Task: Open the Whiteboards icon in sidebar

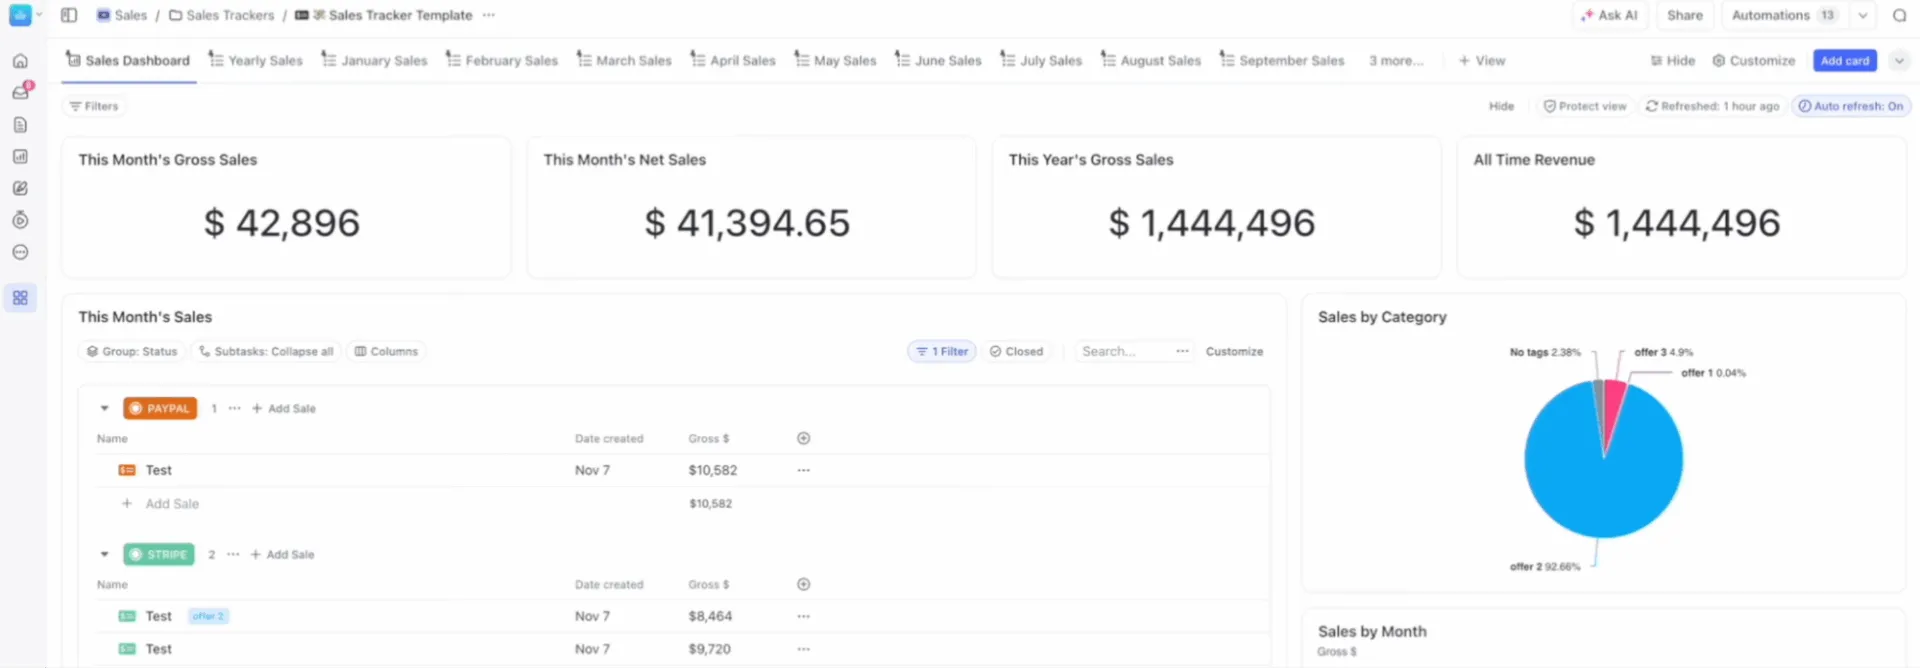Action: point(20,188)
